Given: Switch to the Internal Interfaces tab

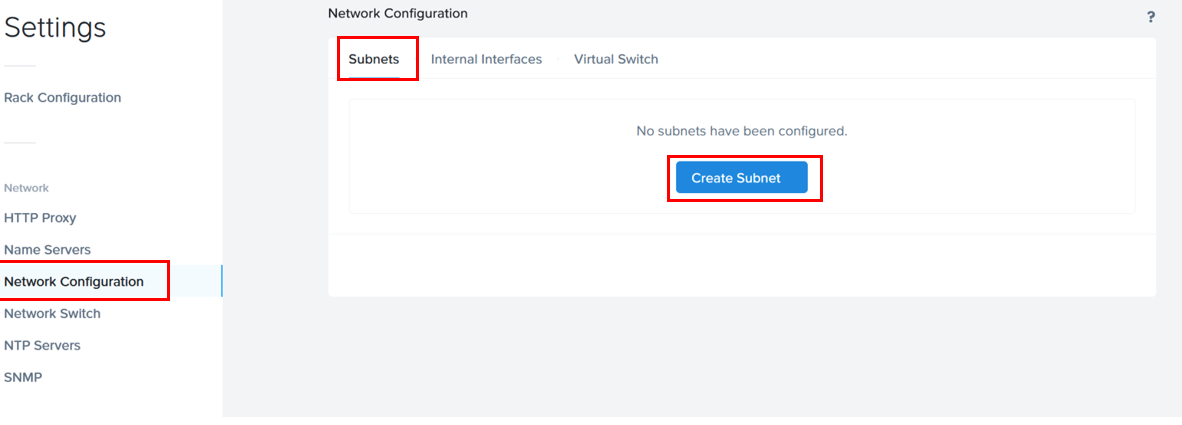Looking at the screenshot, I should [x=486, y=59].
